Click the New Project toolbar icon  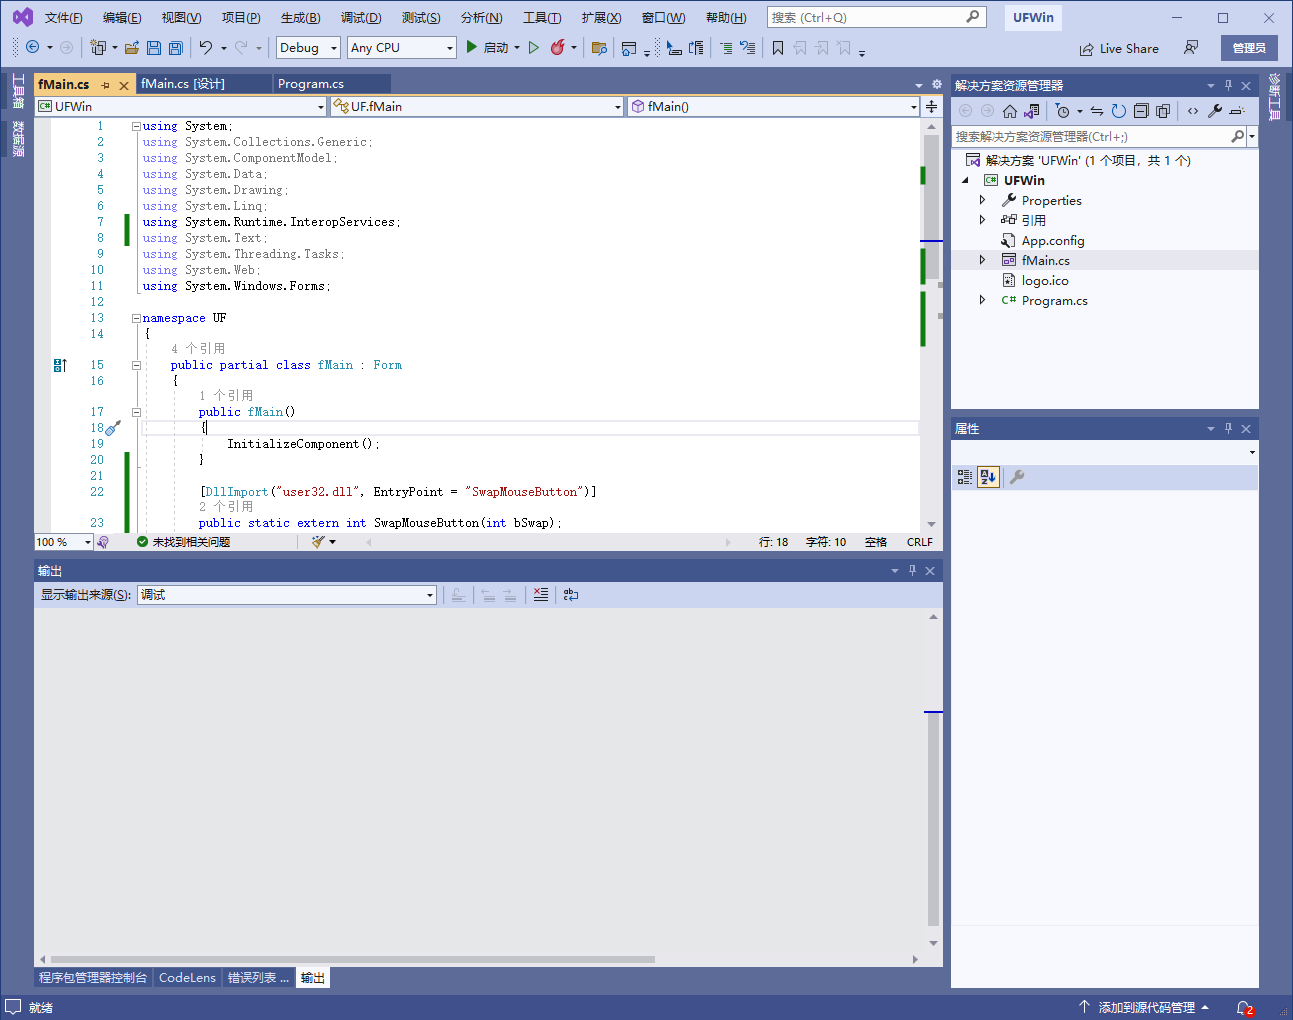[x=98, y=47]
